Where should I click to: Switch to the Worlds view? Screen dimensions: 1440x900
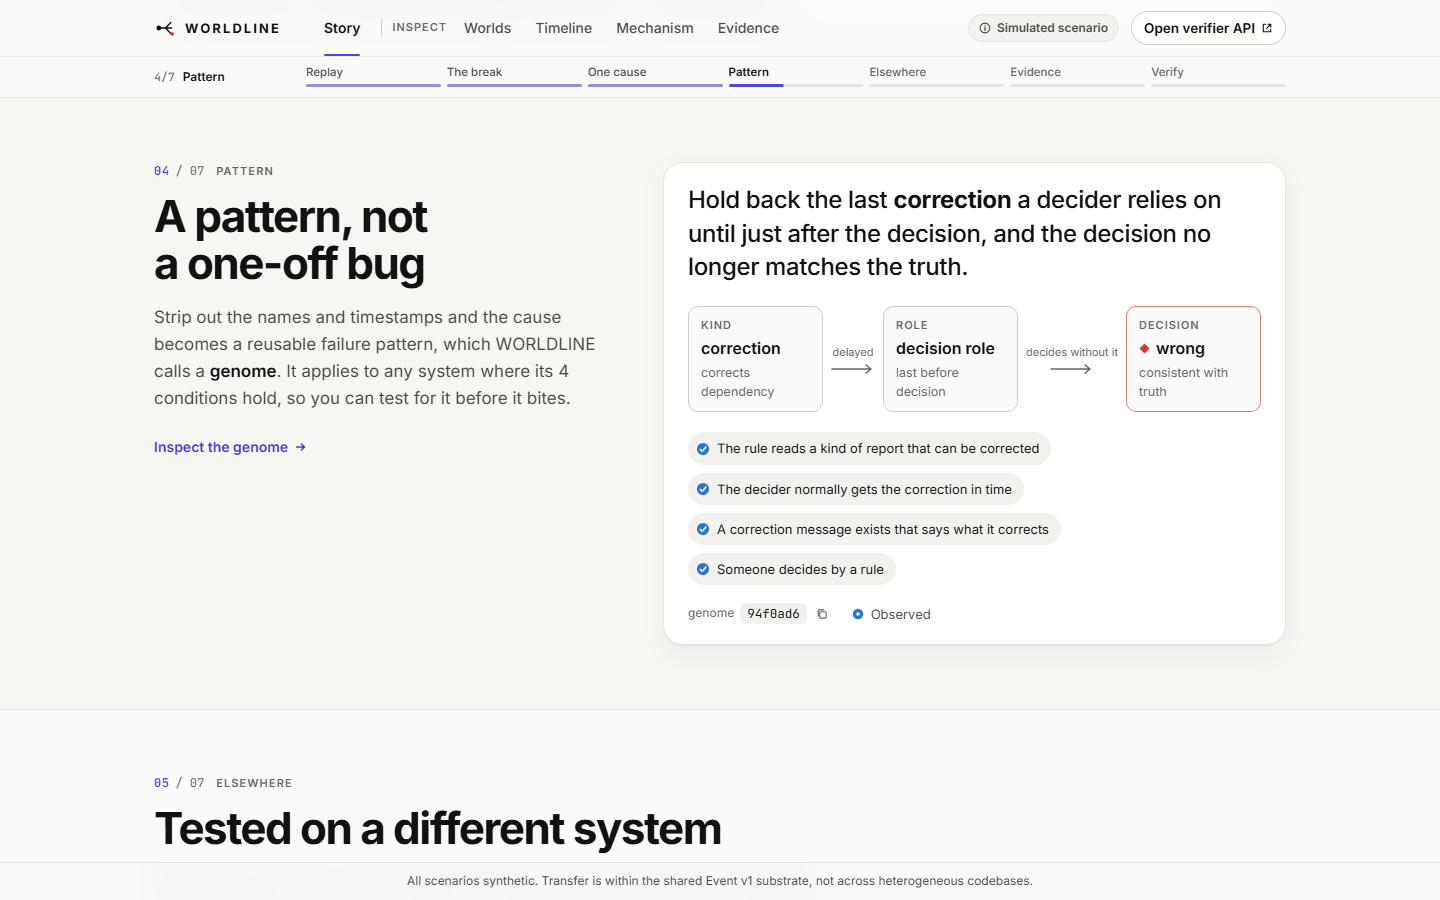click(x=487, y=28)
